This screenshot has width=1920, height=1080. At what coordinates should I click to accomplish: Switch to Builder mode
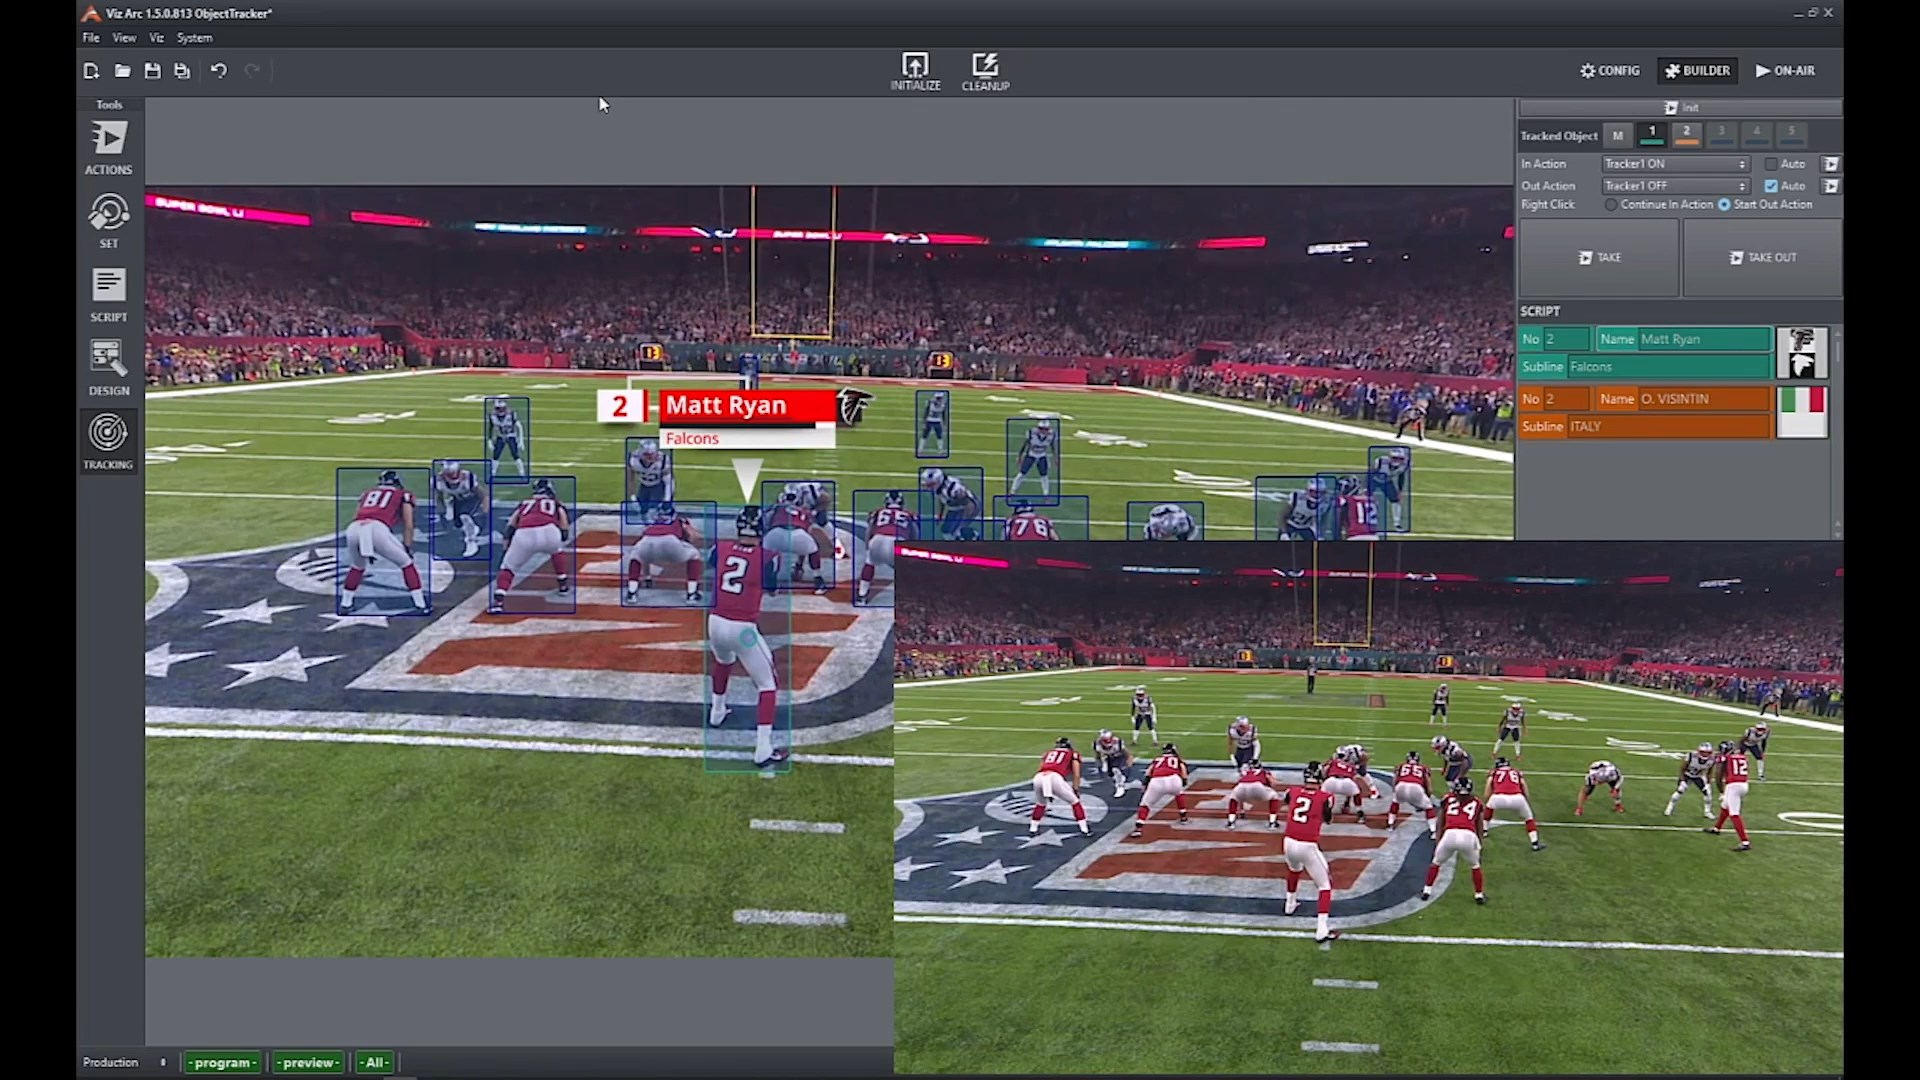pyautogui.click(x=1697, y=71)
